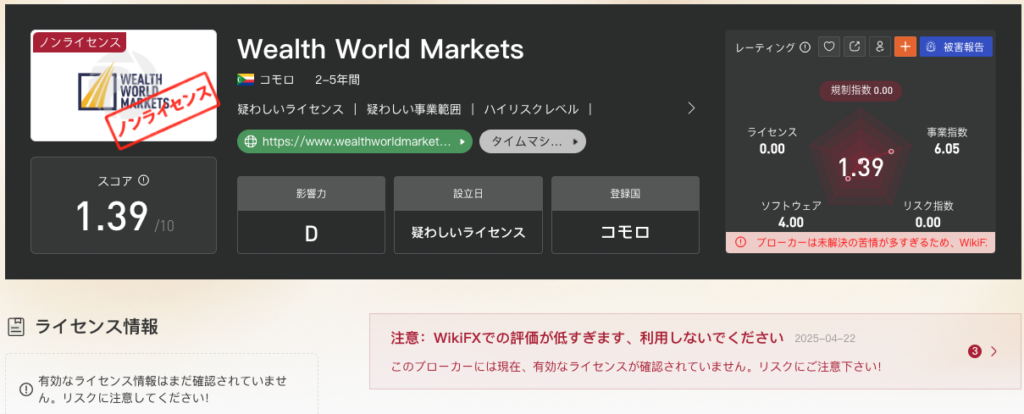Viewport: 1024px width, 414px height.
Task: Click the Wealth World Markets logo thumbnail
Action: coord(123,86)
